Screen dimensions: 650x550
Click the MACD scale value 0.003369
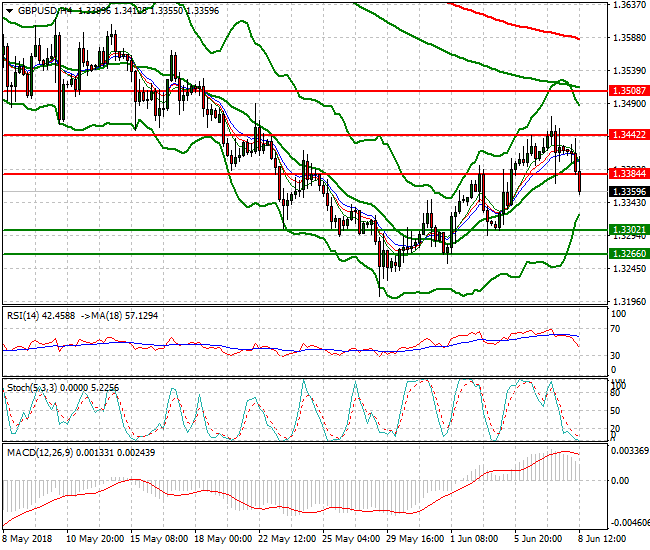(x=628, y=450)
